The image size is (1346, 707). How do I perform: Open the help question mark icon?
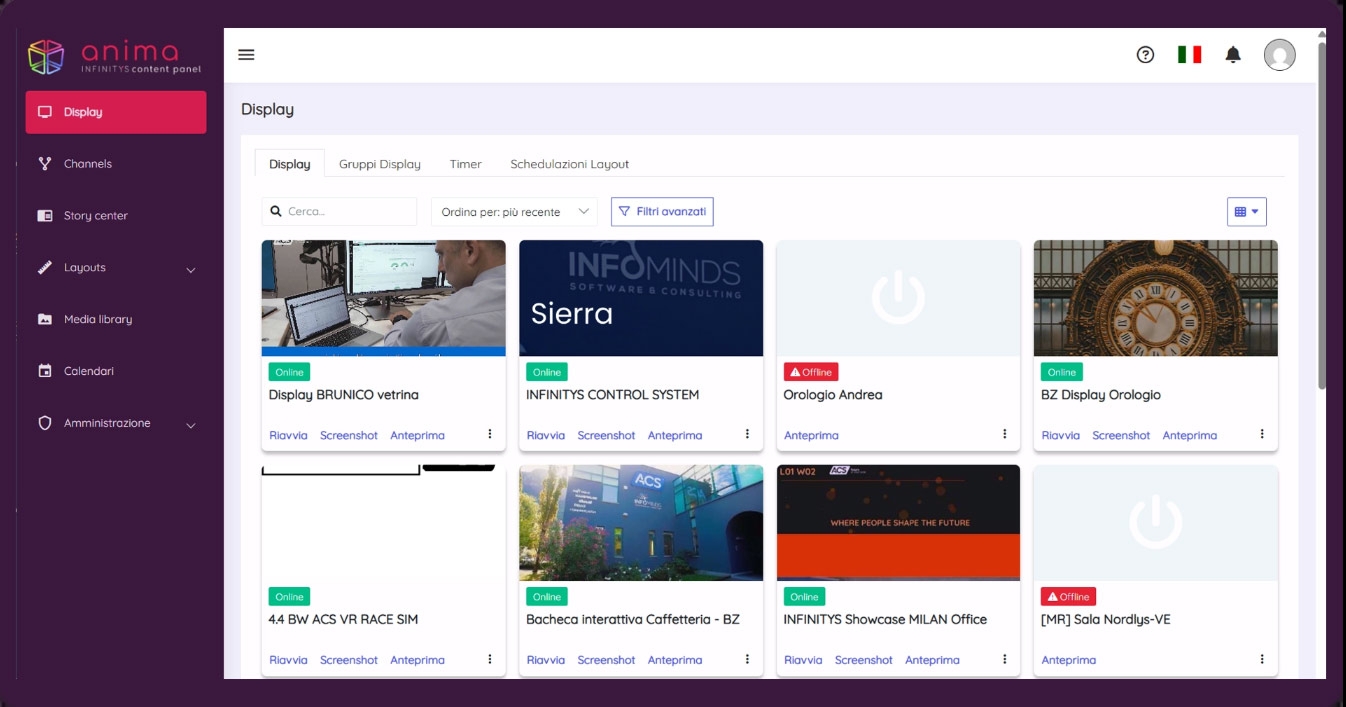click(1145, 55)
